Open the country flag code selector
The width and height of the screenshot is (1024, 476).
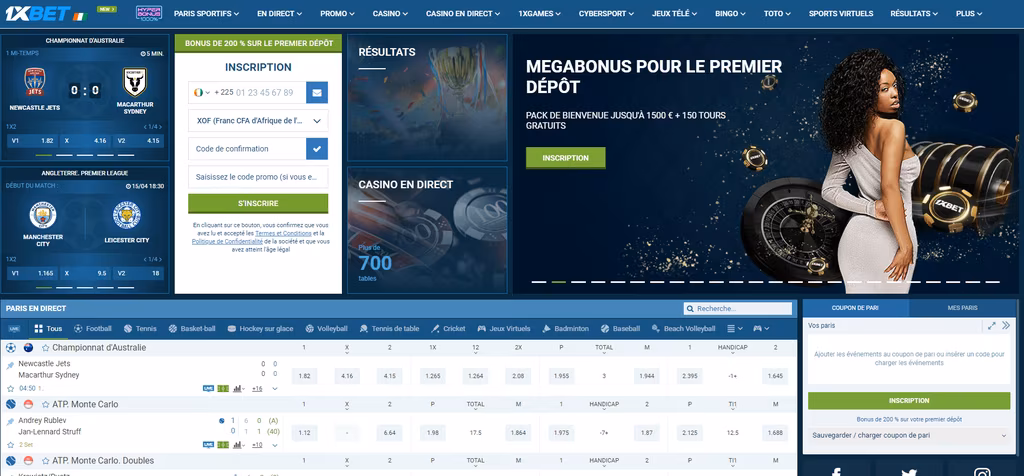click(202, 93)
